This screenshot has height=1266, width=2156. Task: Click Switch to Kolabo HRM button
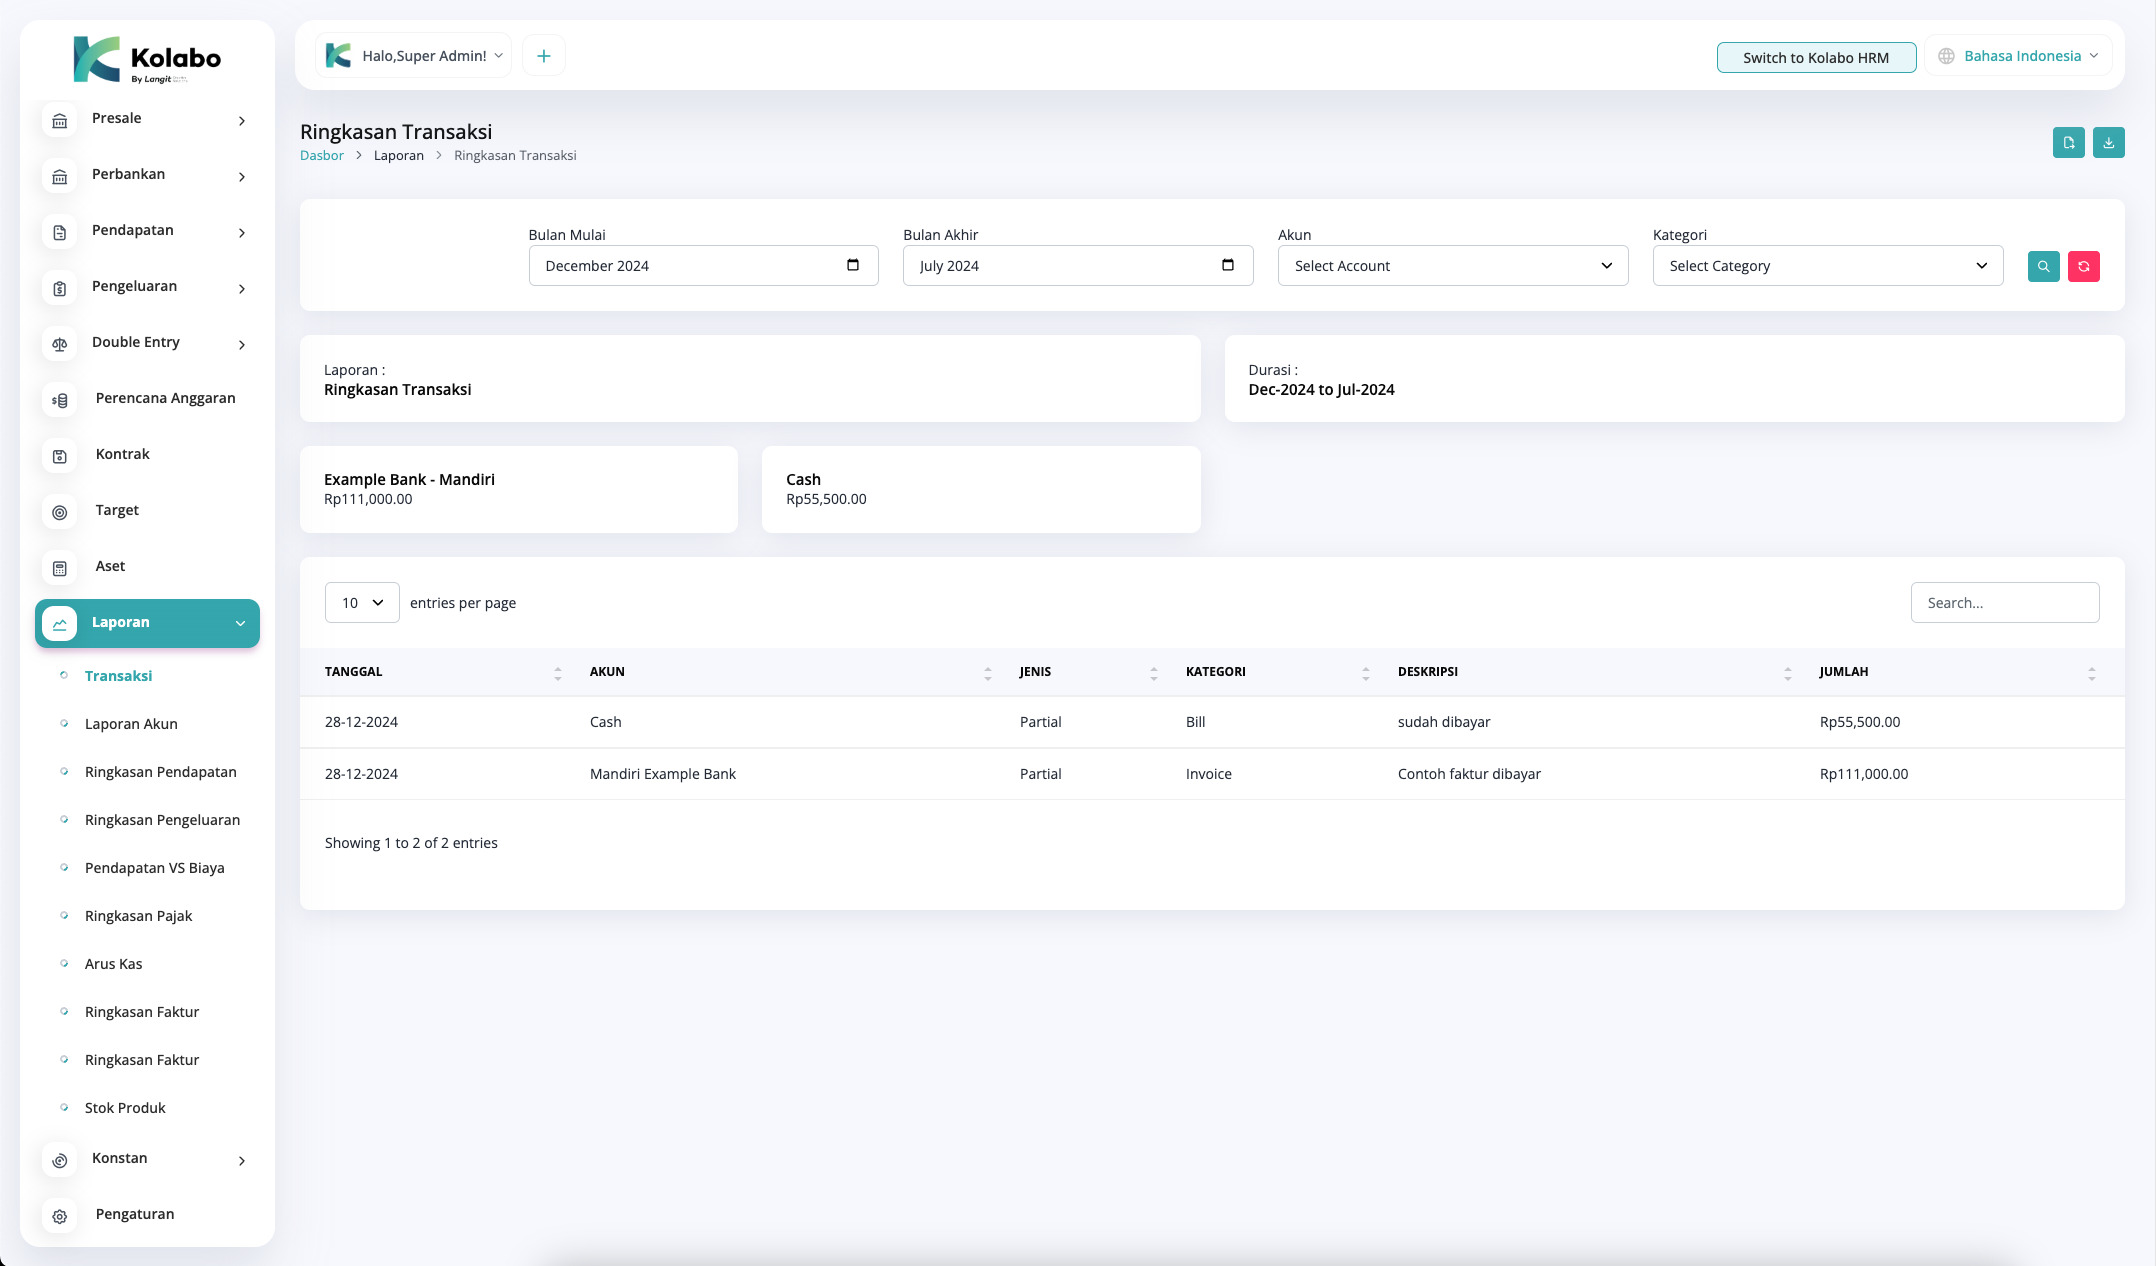1816,58
